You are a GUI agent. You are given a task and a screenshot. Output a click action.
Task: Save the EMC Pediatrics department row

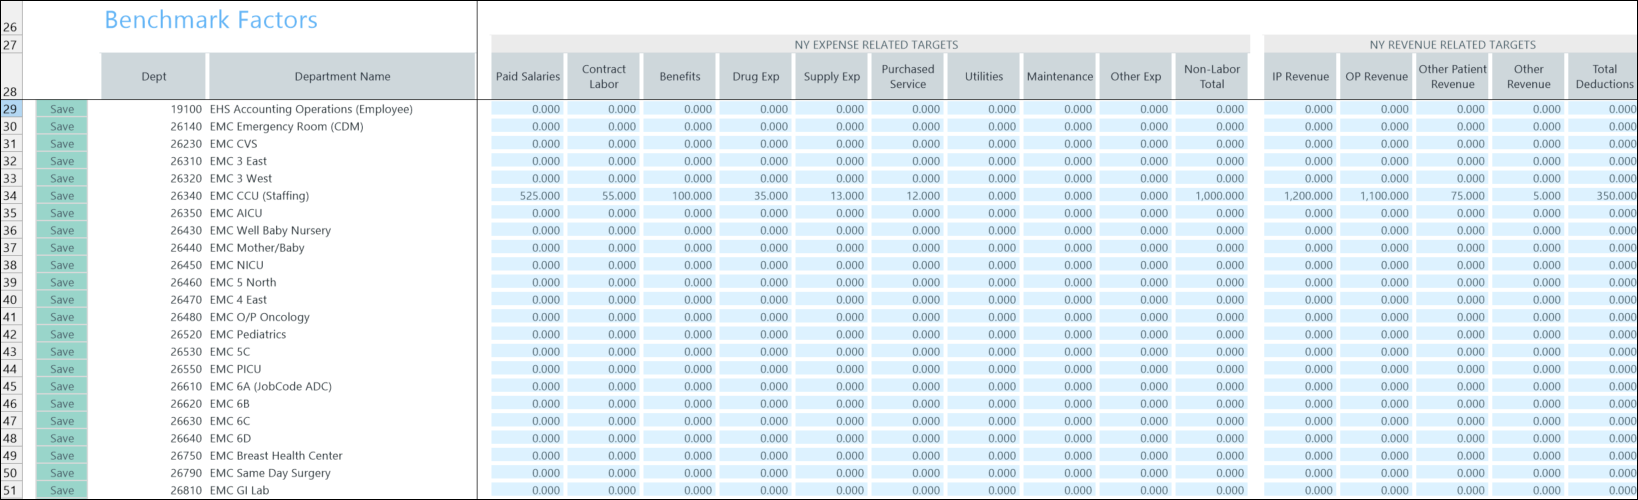[62, 334]
